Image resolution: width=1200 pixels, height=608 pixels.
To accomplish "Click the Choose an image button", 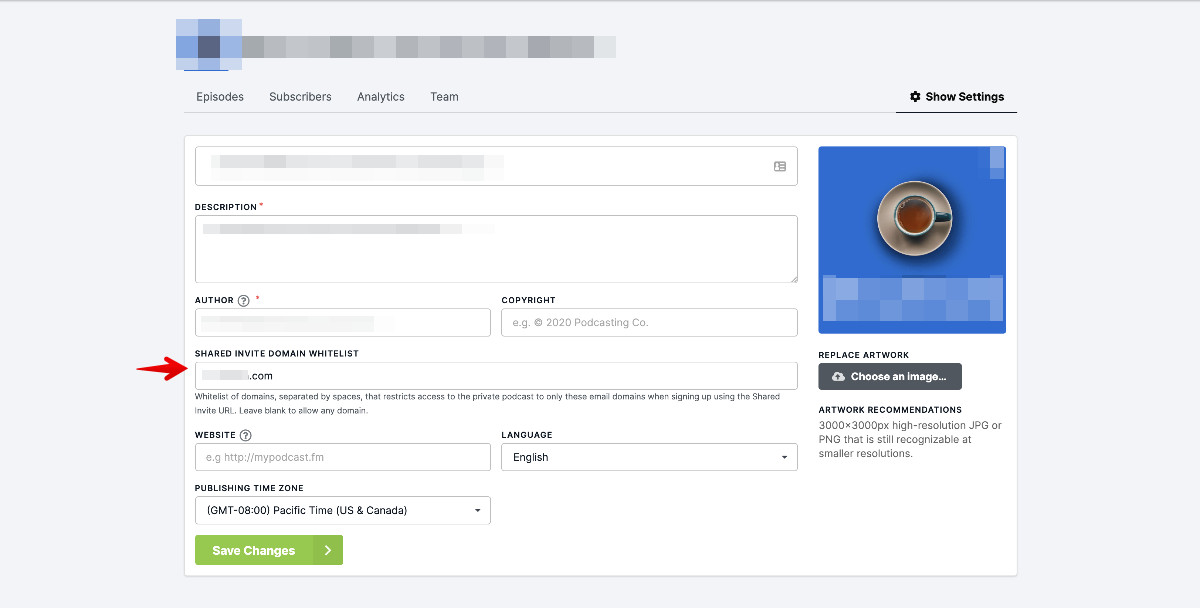I will coord(889,376).
